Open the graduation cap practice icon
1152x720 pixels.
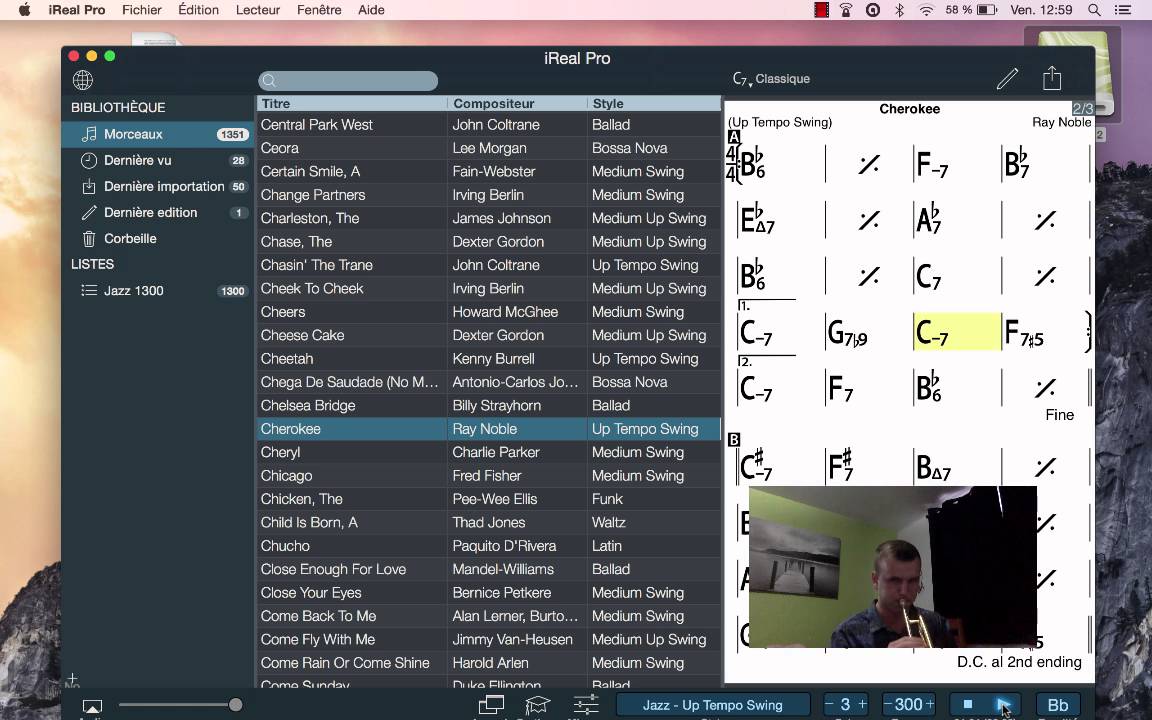[537, 705]
